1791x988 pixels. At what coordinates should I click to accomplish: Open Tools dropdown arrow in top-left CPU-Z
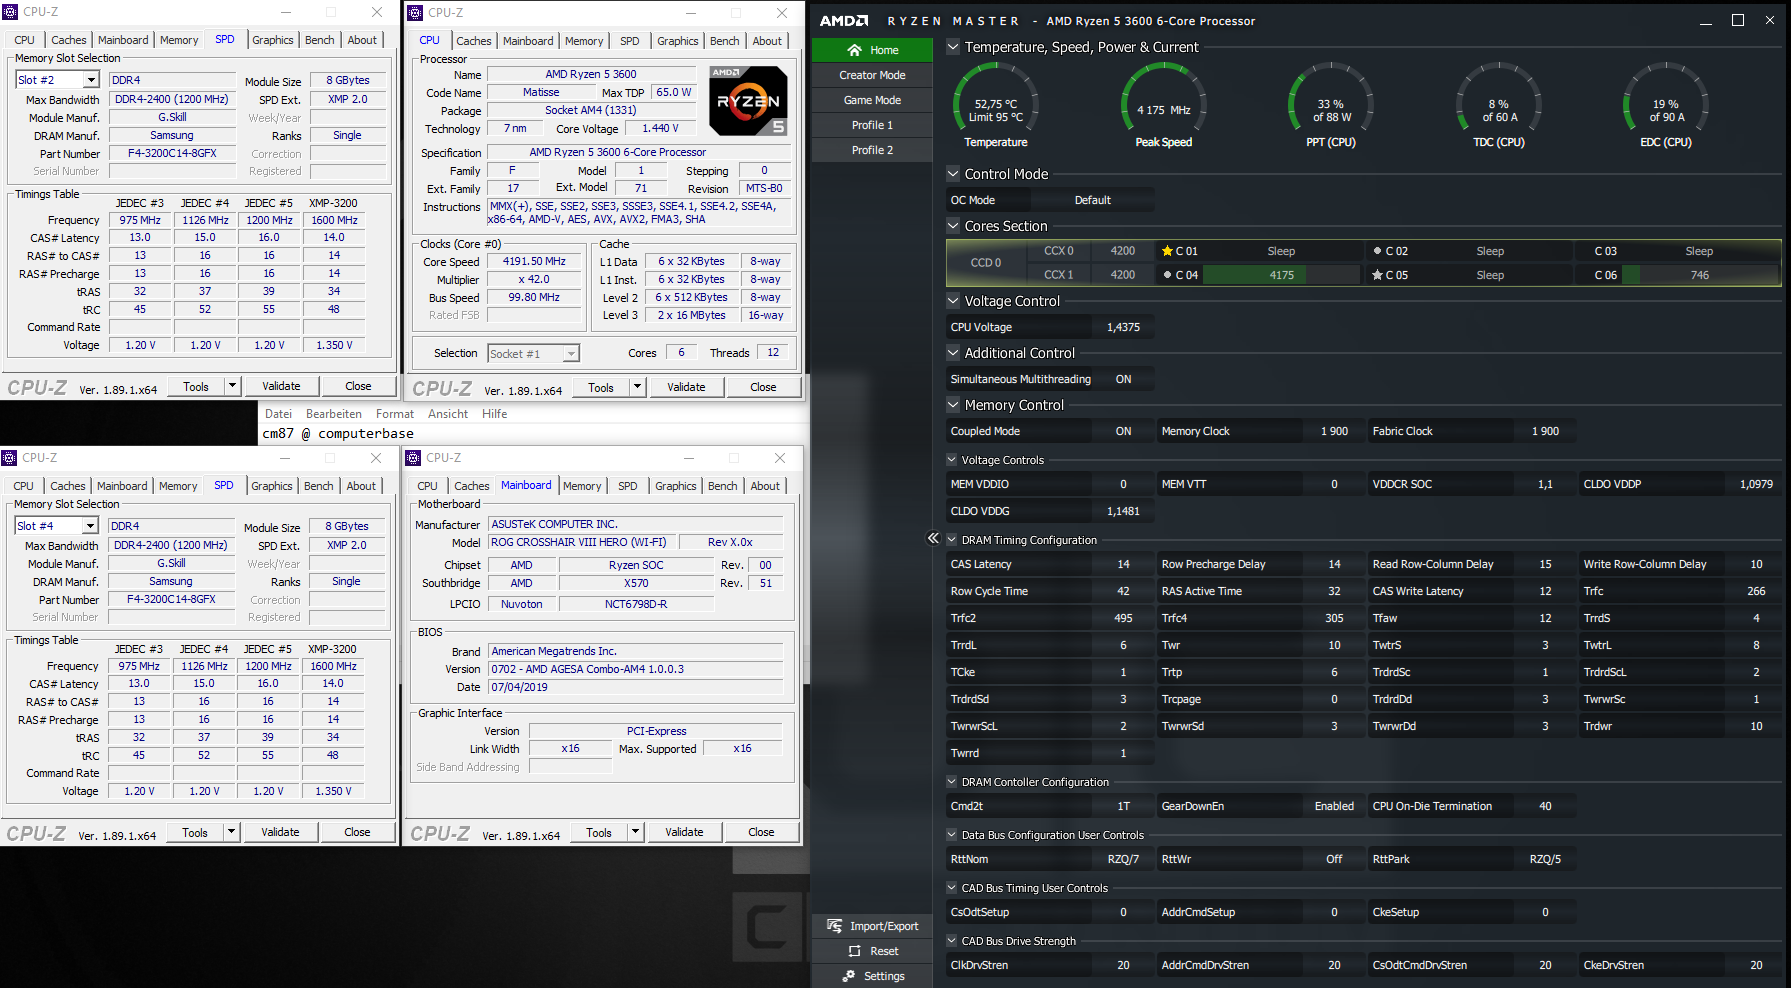tap(232, 386)
